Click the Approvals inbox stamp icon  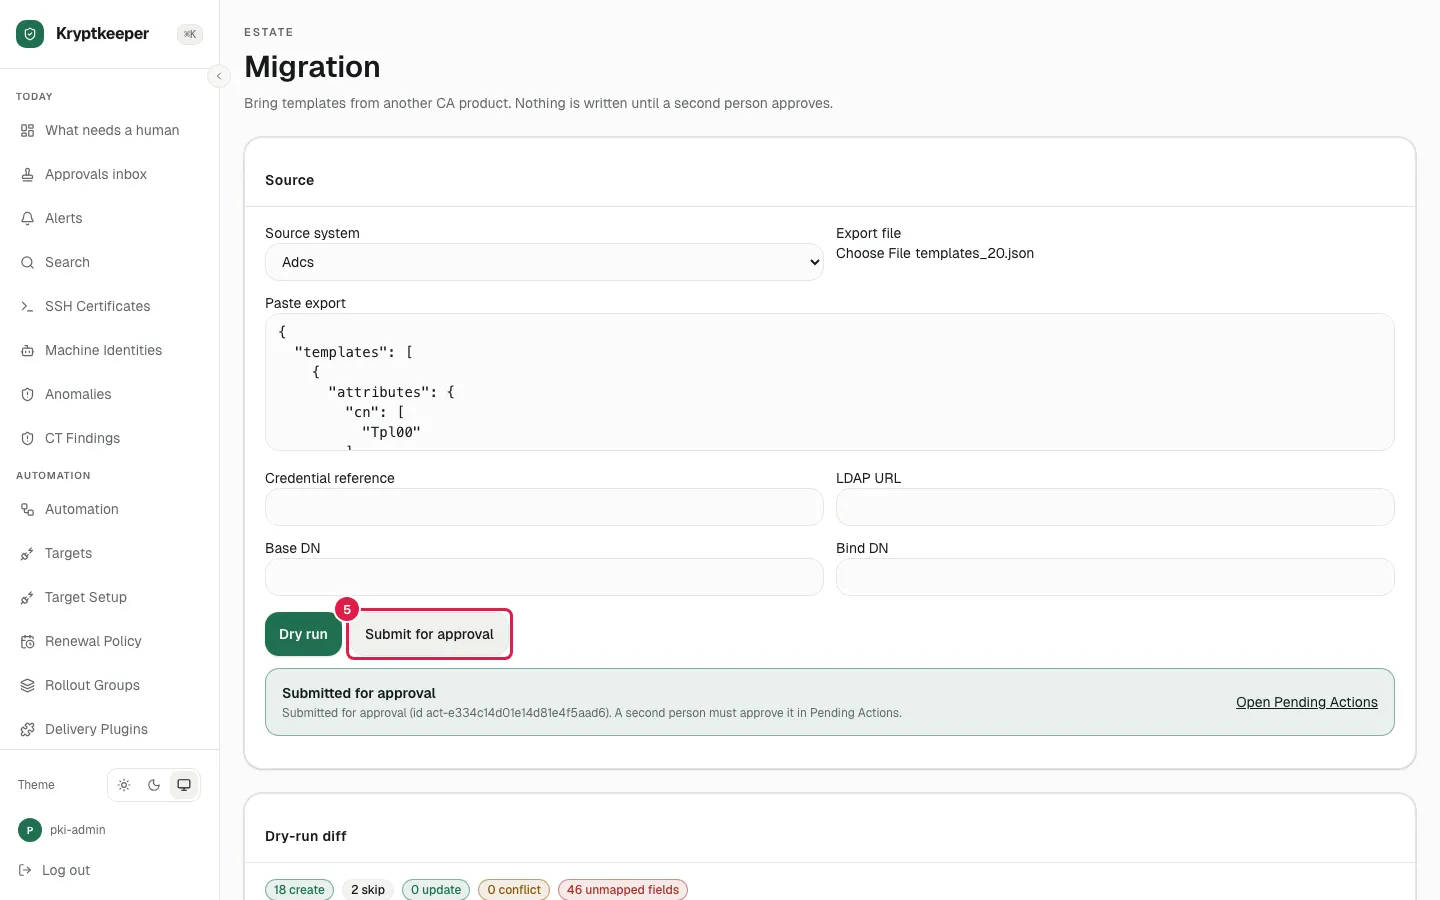(x=27, y=174)
